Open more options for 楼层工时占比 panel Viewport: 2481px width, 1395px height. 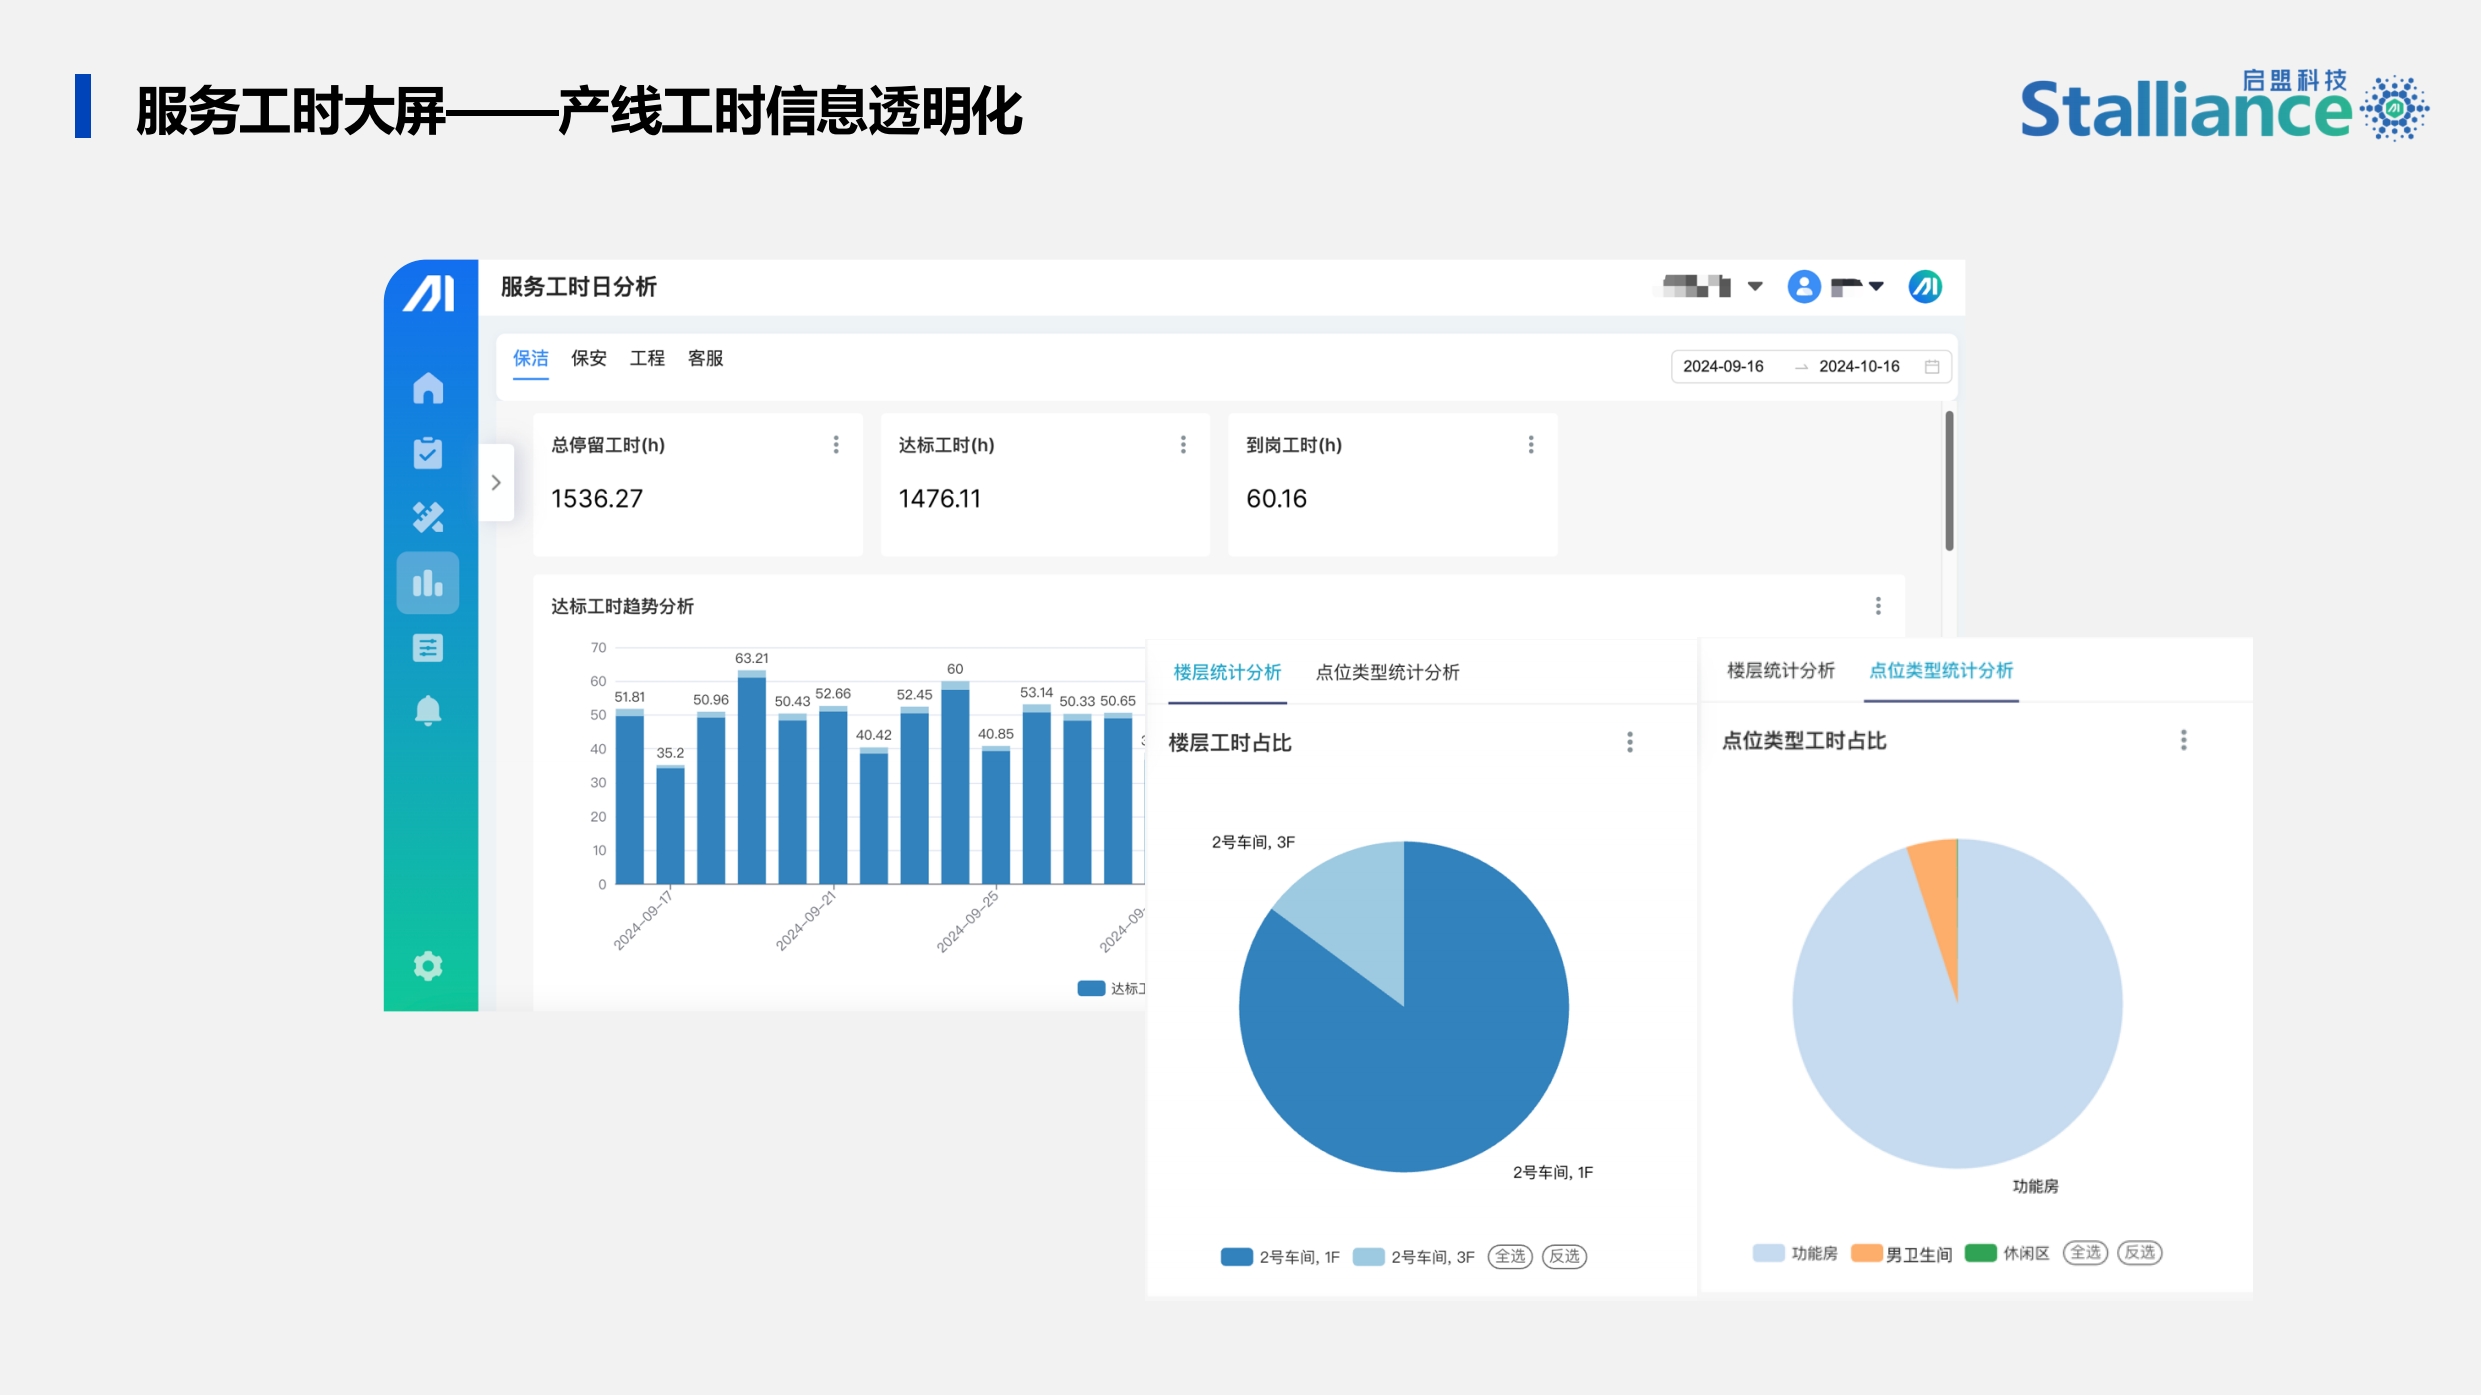(1630, 742)
